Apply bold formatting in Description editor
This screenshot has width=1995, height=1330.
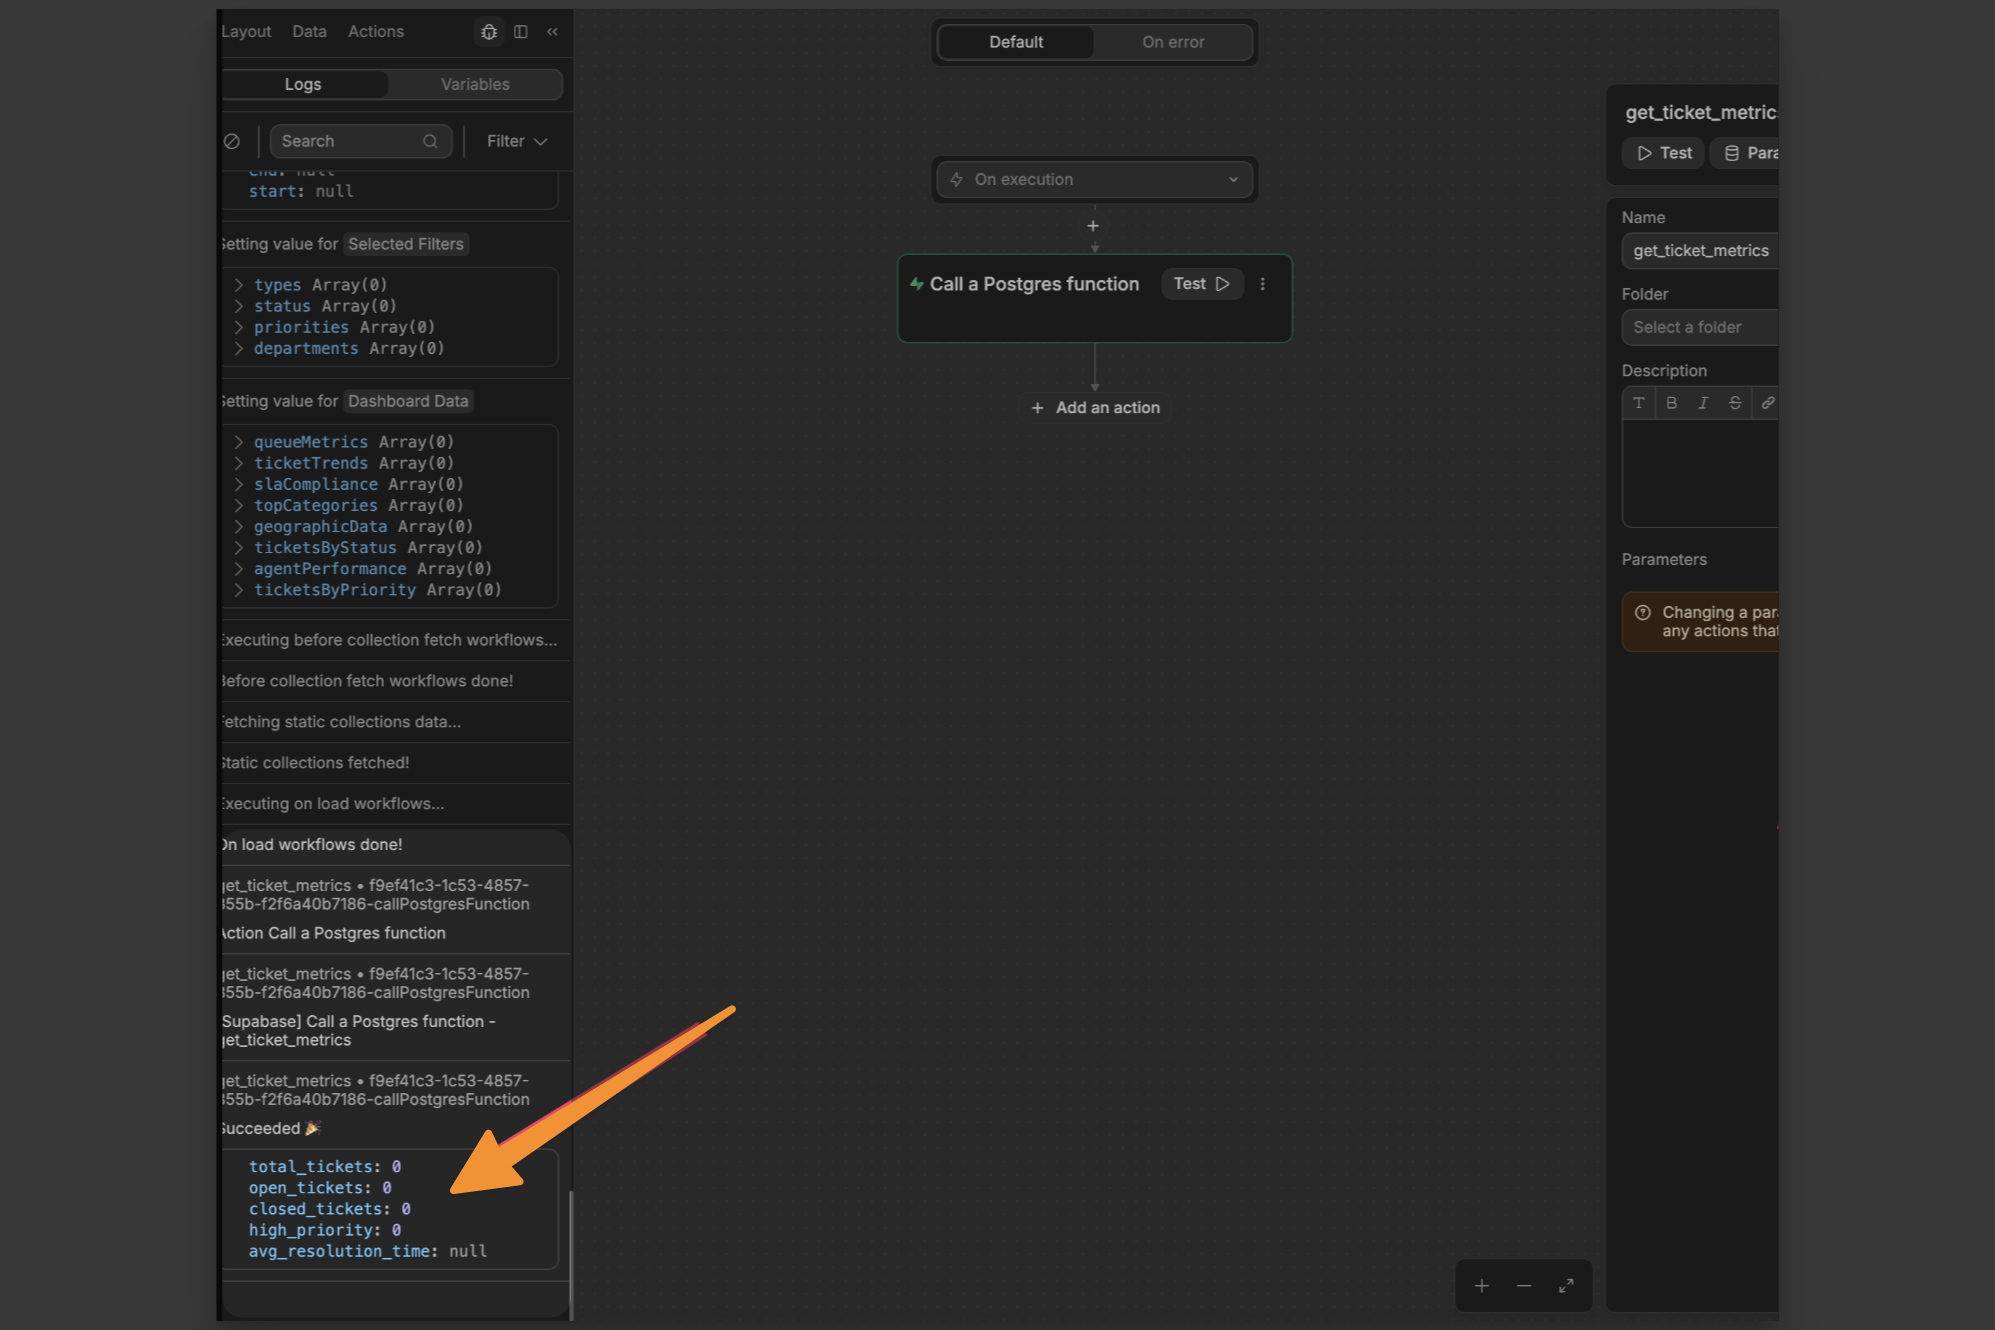tap(1671, 403)
